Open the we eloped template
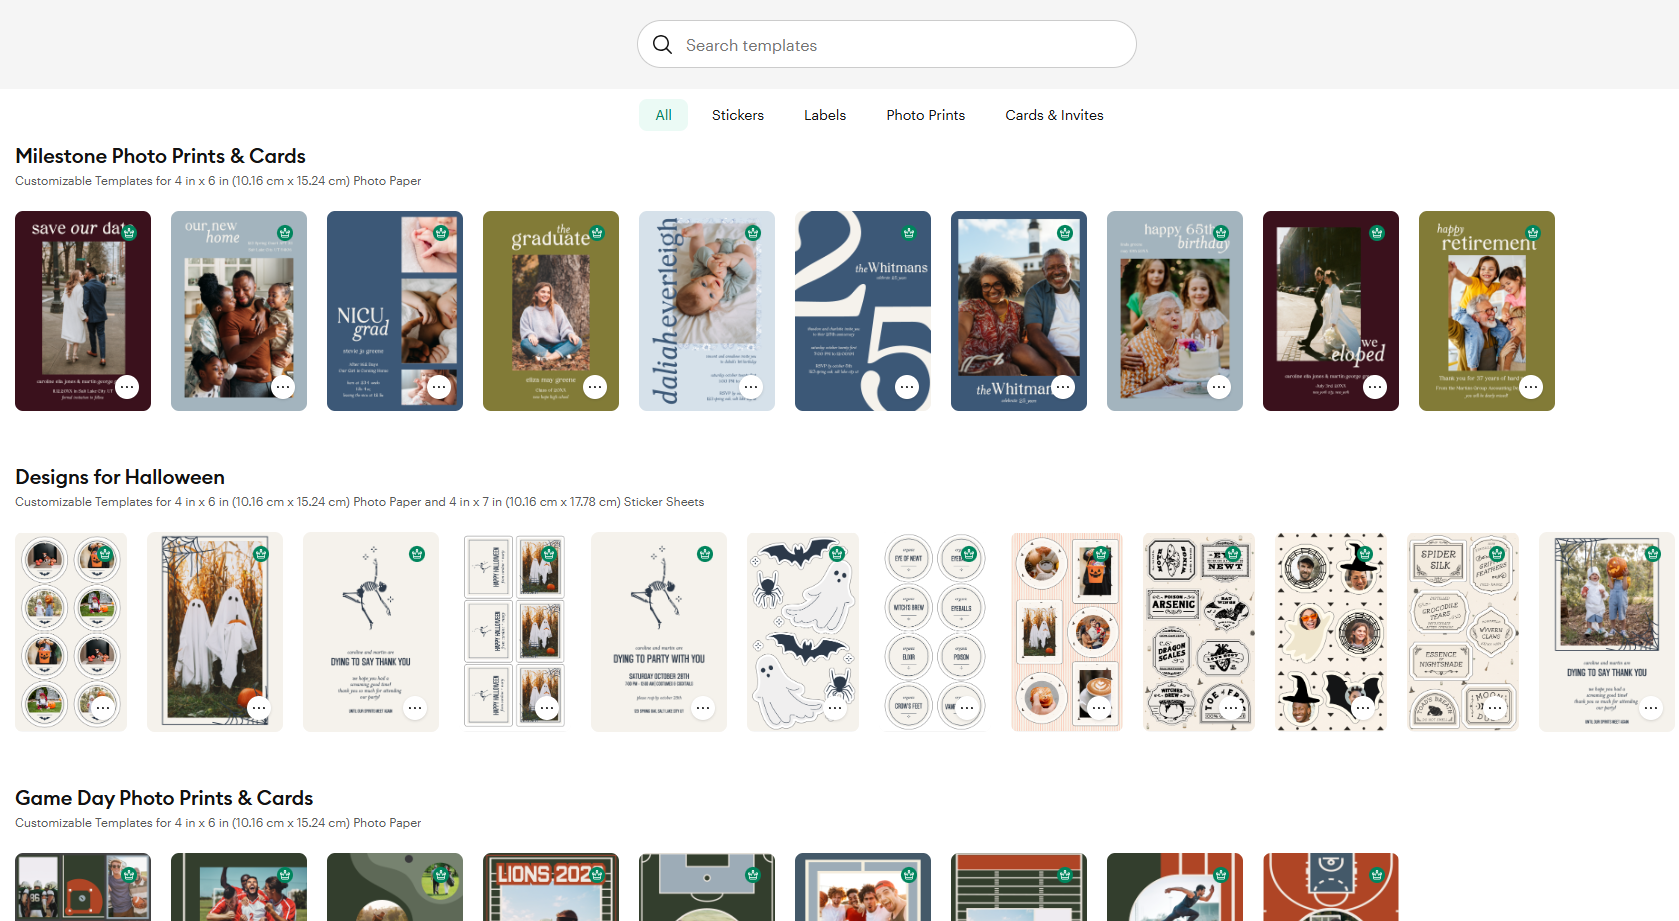The width and height of the screenshot is (1679, 921). point(1331,311)
